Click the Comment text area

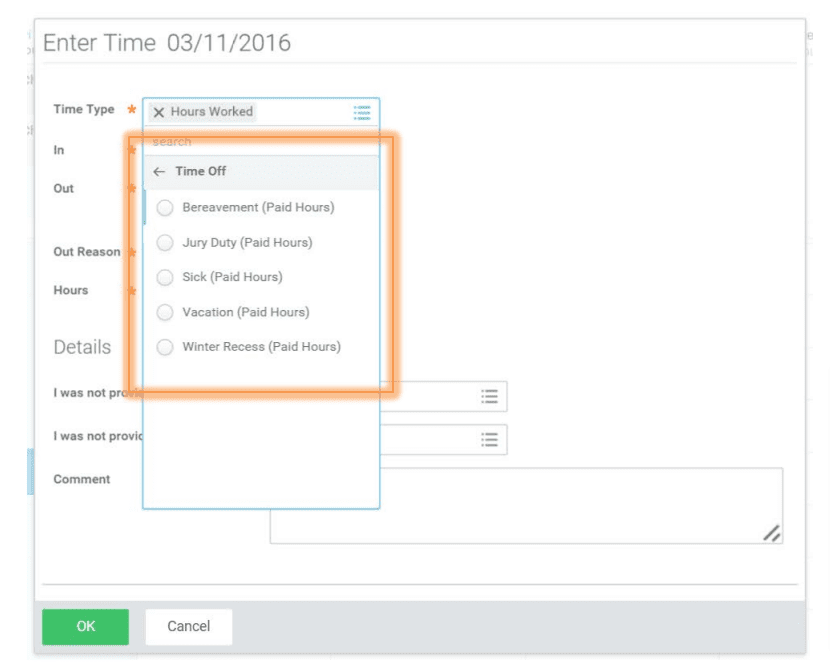coord(526,505)
